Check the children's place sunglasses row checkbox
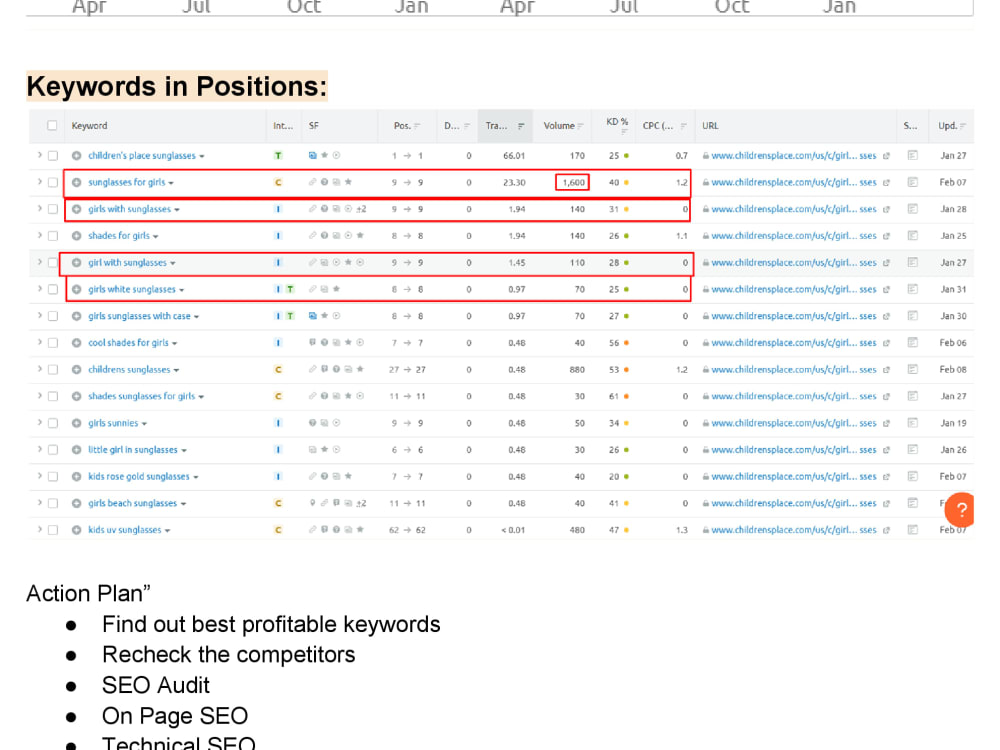This screenshot has width=1000, height=750. click(x=53, y=156)
